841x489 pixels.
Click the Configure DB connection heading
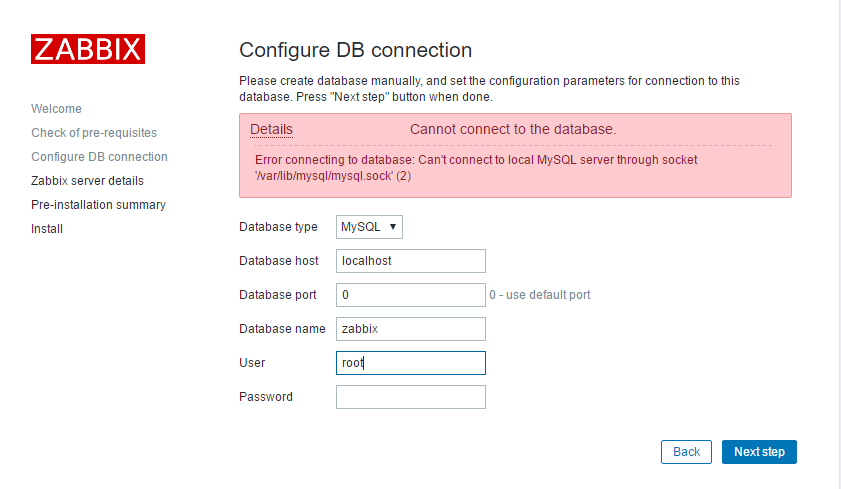(x=356, y=50)
